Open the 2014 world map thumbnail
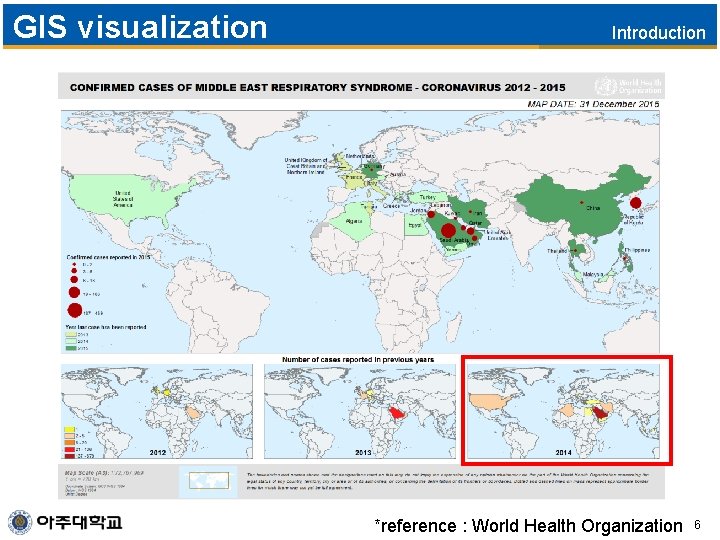 click(x=563, y=411)
